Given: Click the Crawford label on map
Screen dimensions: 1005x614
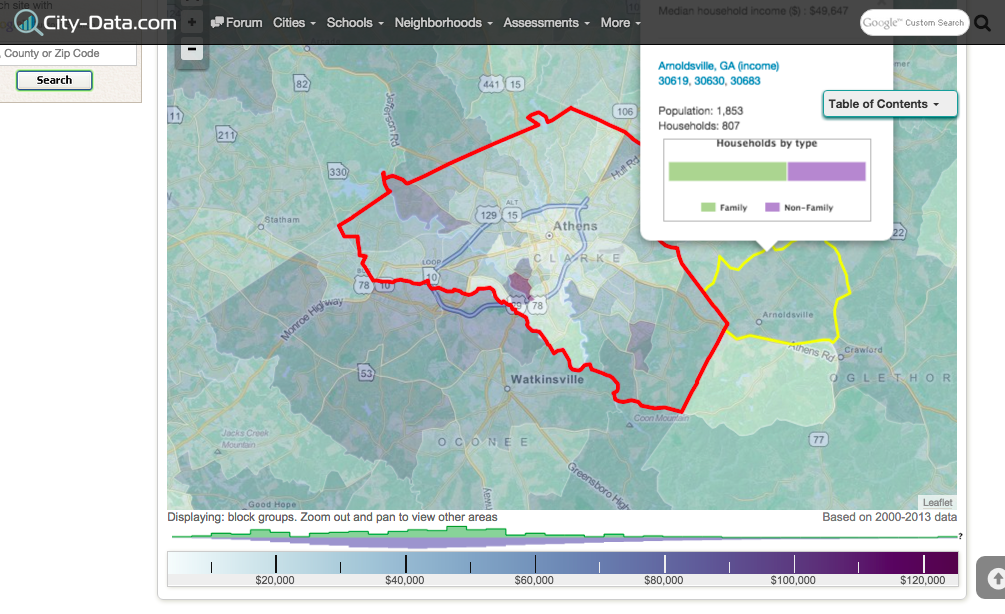Looking at the screenshot, I should (863, 350).
